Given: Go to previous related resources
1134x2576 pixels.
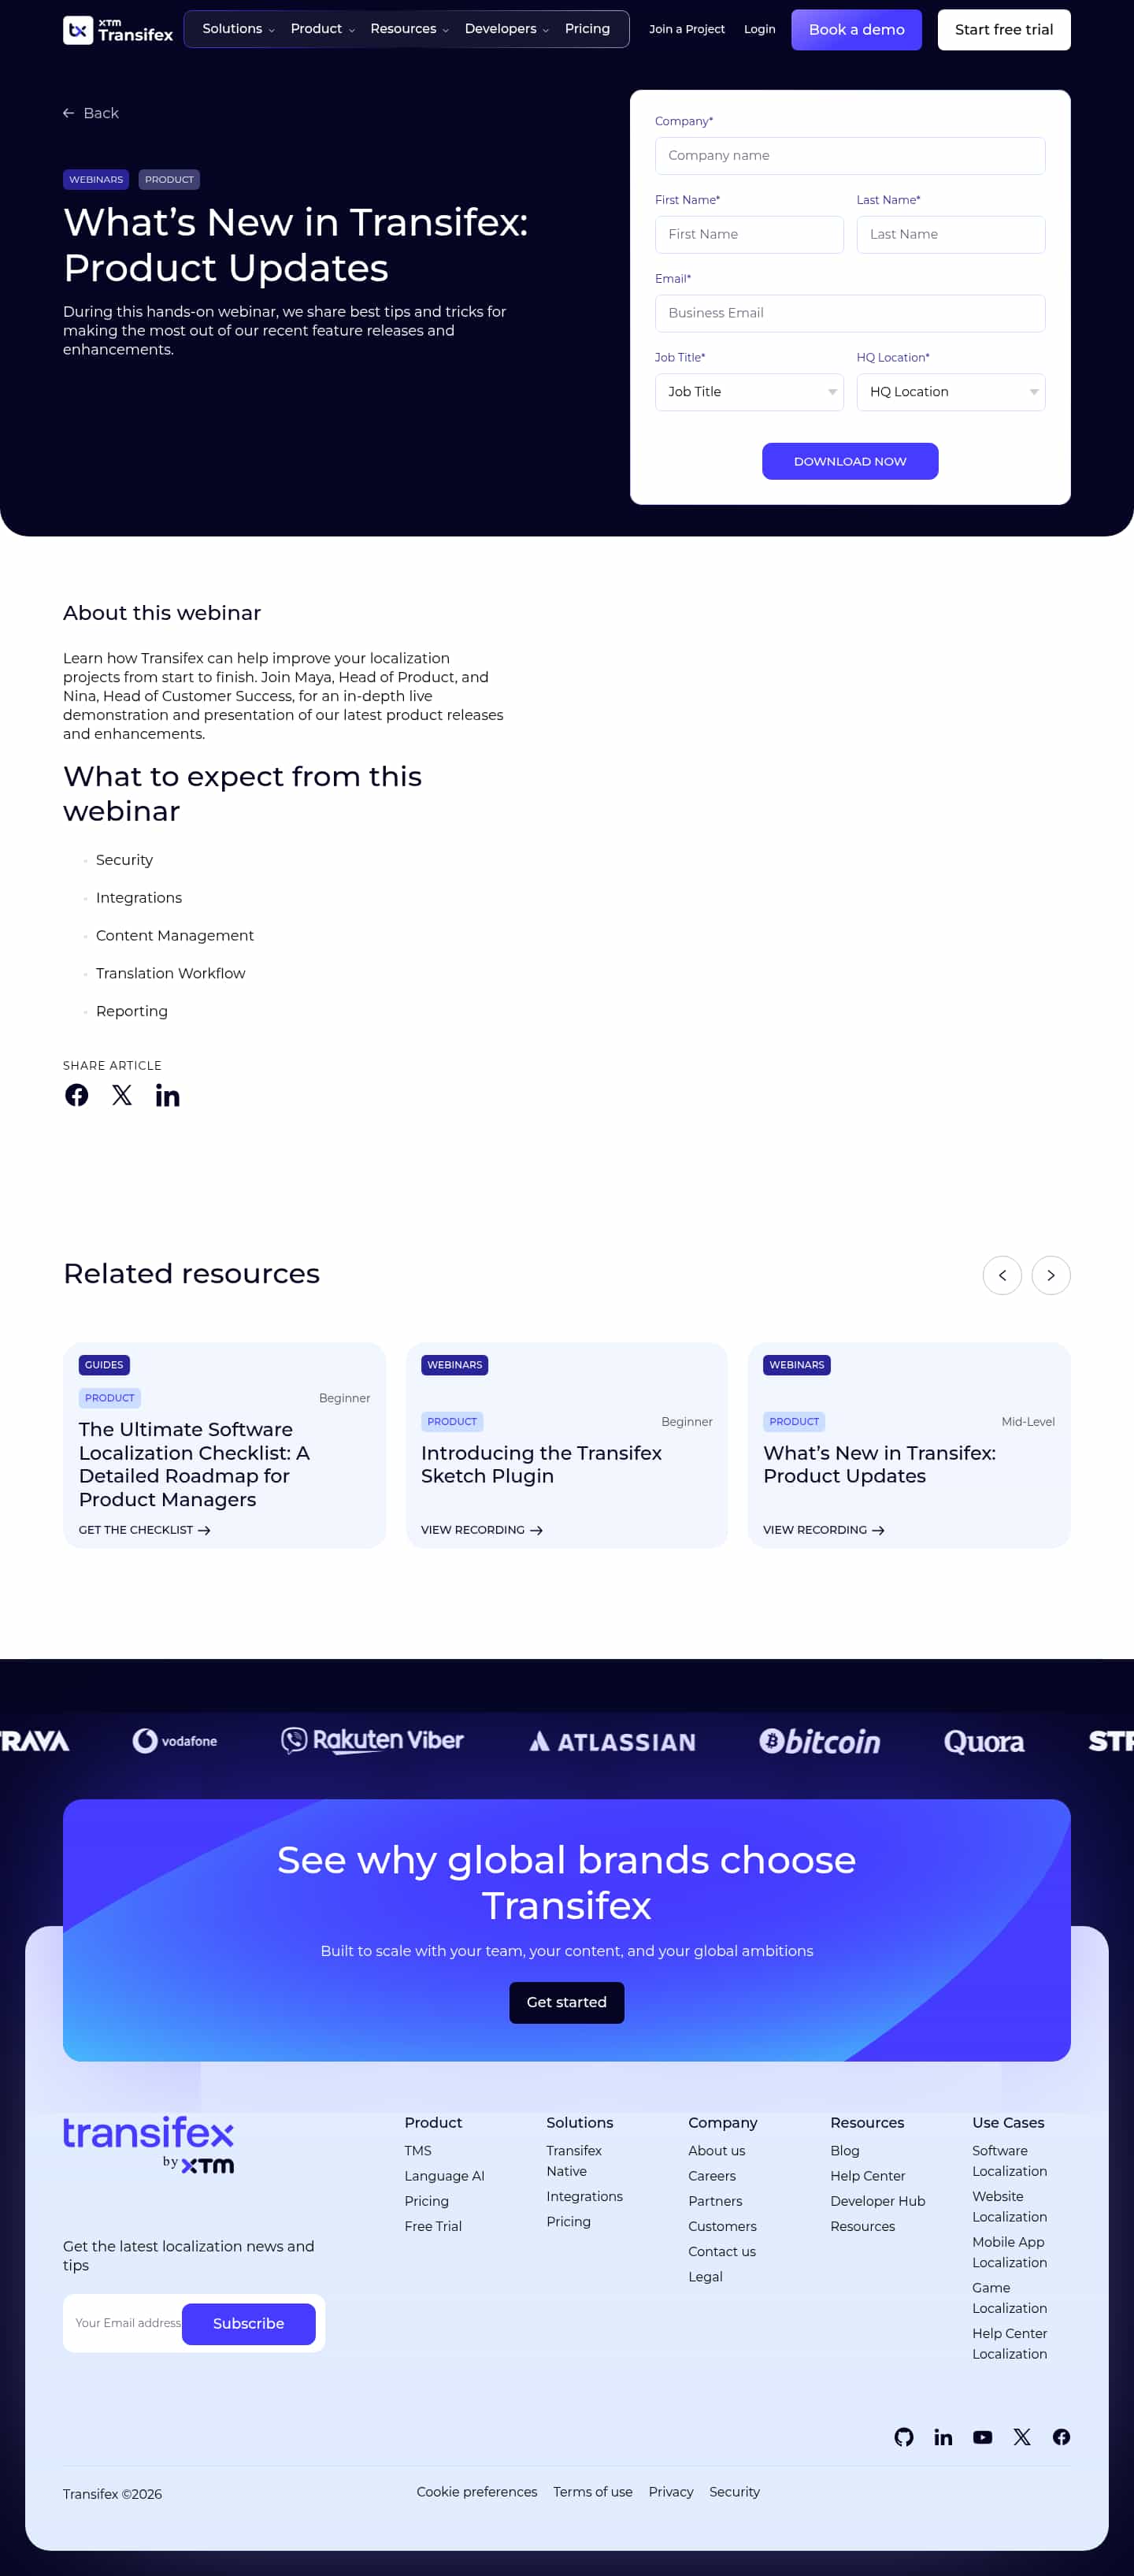Looking at the screenshot, I should [1002, 1275].
